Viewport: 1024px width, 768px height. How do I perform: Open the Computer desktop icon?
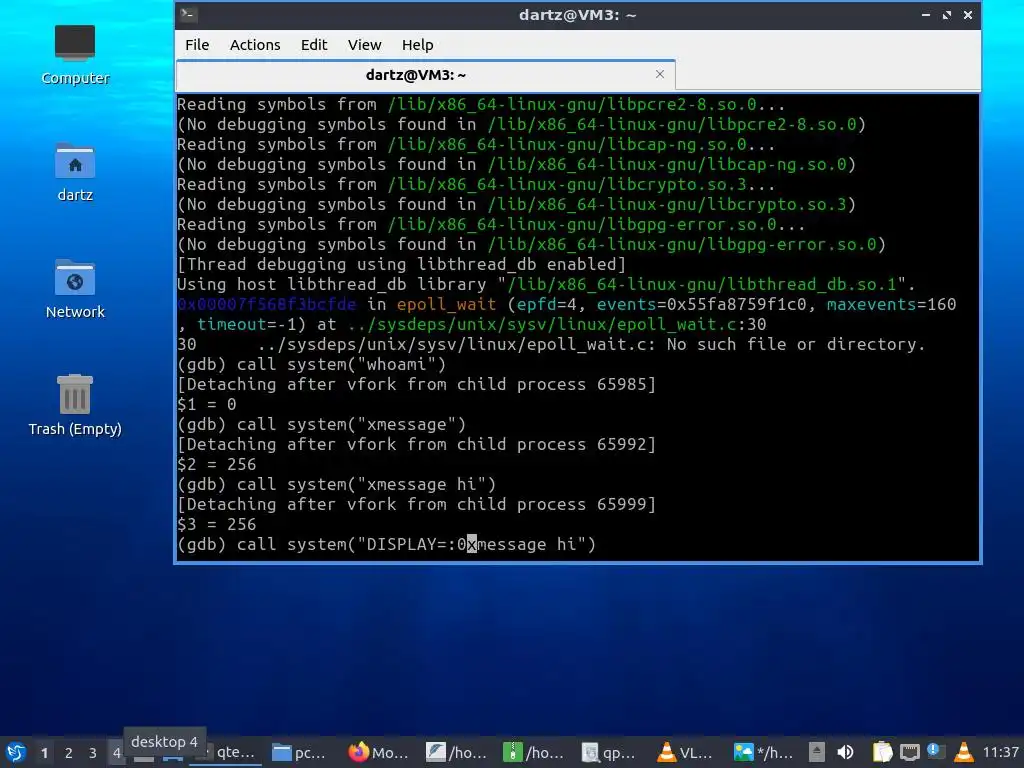75,55
